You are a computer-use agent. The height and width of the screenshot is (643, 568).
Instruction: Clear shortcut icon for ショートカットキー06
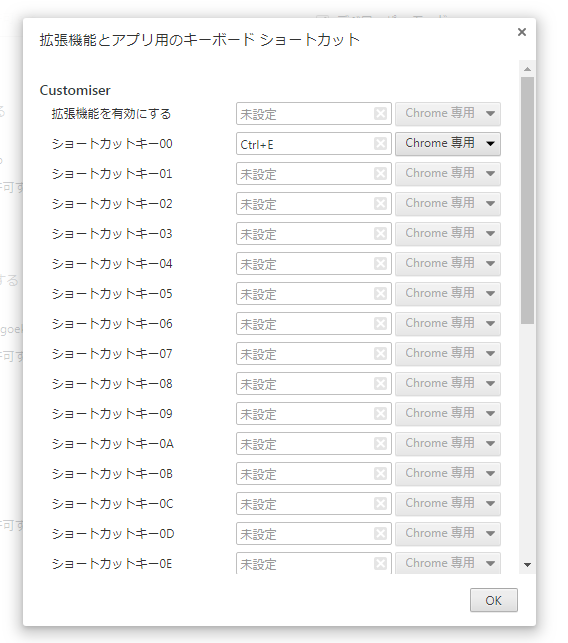pyautogui.click(x=380, y=324)
